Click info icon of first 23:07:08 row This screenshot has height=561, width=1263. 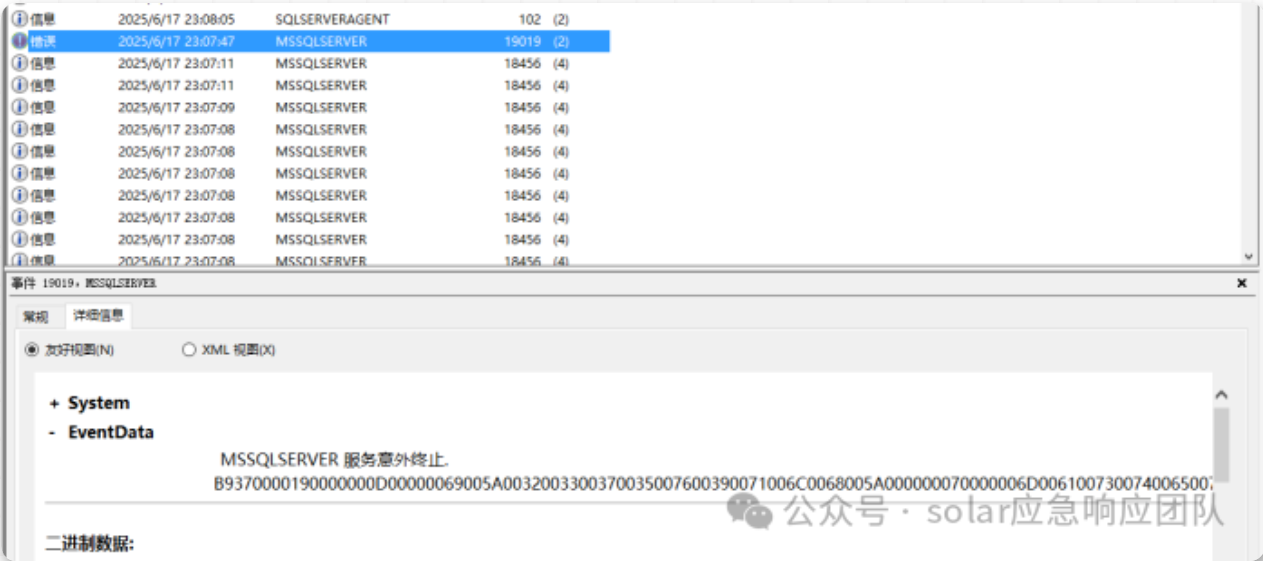tap(20, 129)
